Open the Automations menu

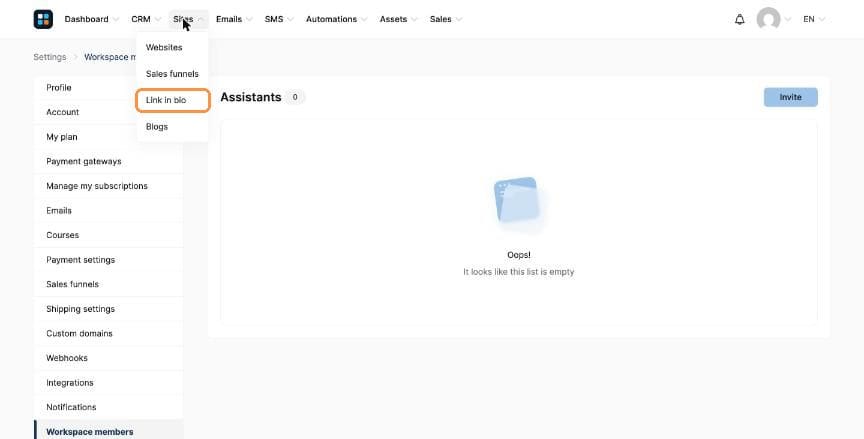331,19
